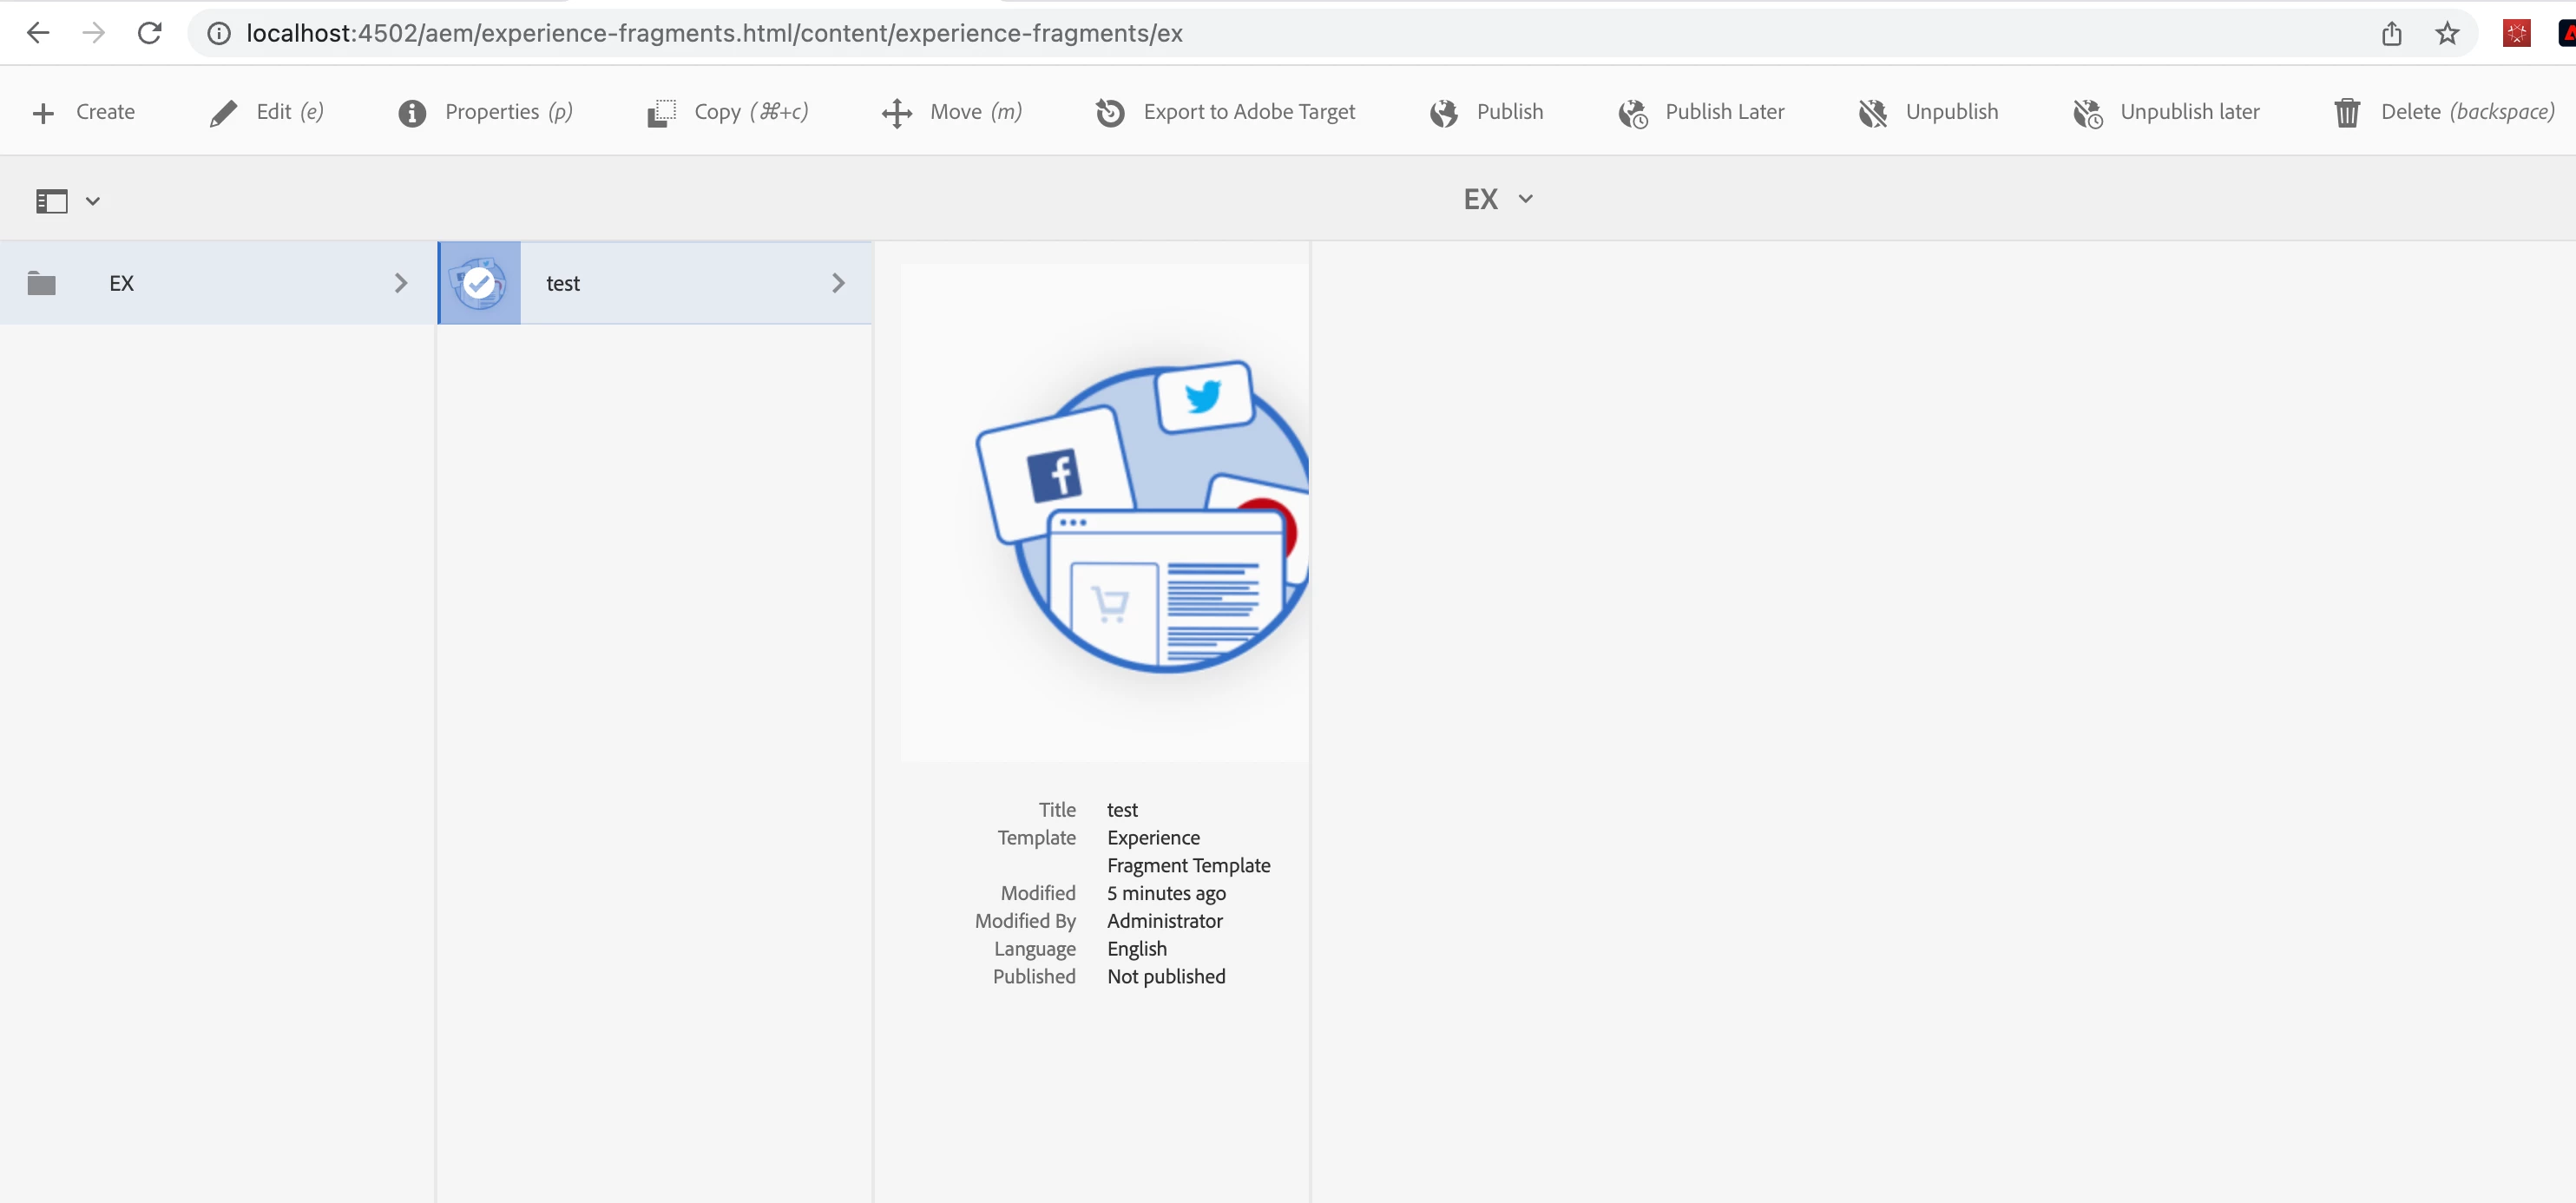Image resolution: width=2576 pixels, height=1203 pixels.
Task: Bookmark page with the star icon
Action: click(x=2446, y=33)
